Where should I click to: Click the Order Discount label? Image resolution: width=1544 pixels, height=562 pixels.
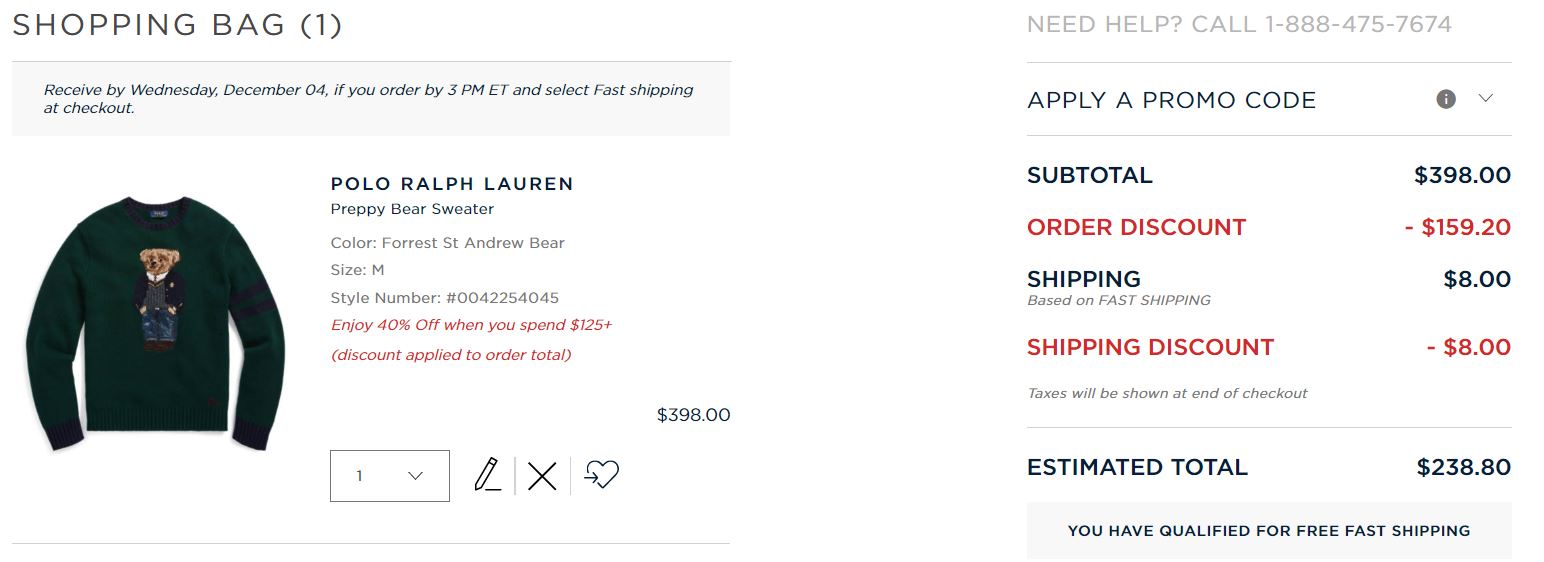(1136, 227)
